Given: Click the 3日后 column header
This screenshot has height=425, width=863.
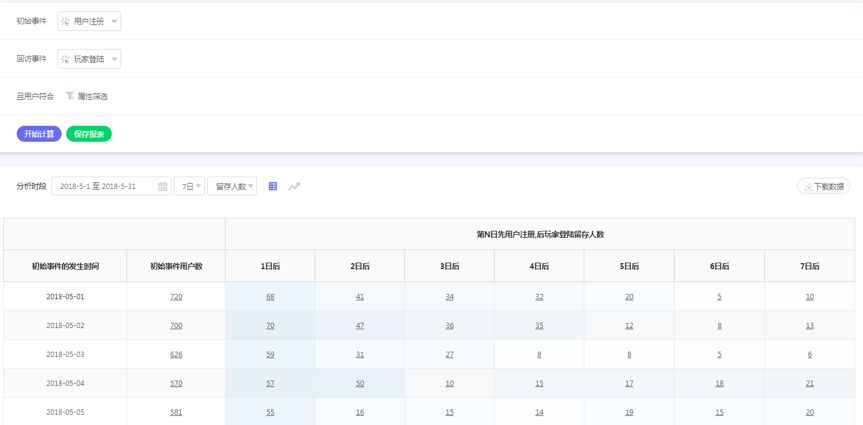Looking at the screenshot, I should coord(450,266).
